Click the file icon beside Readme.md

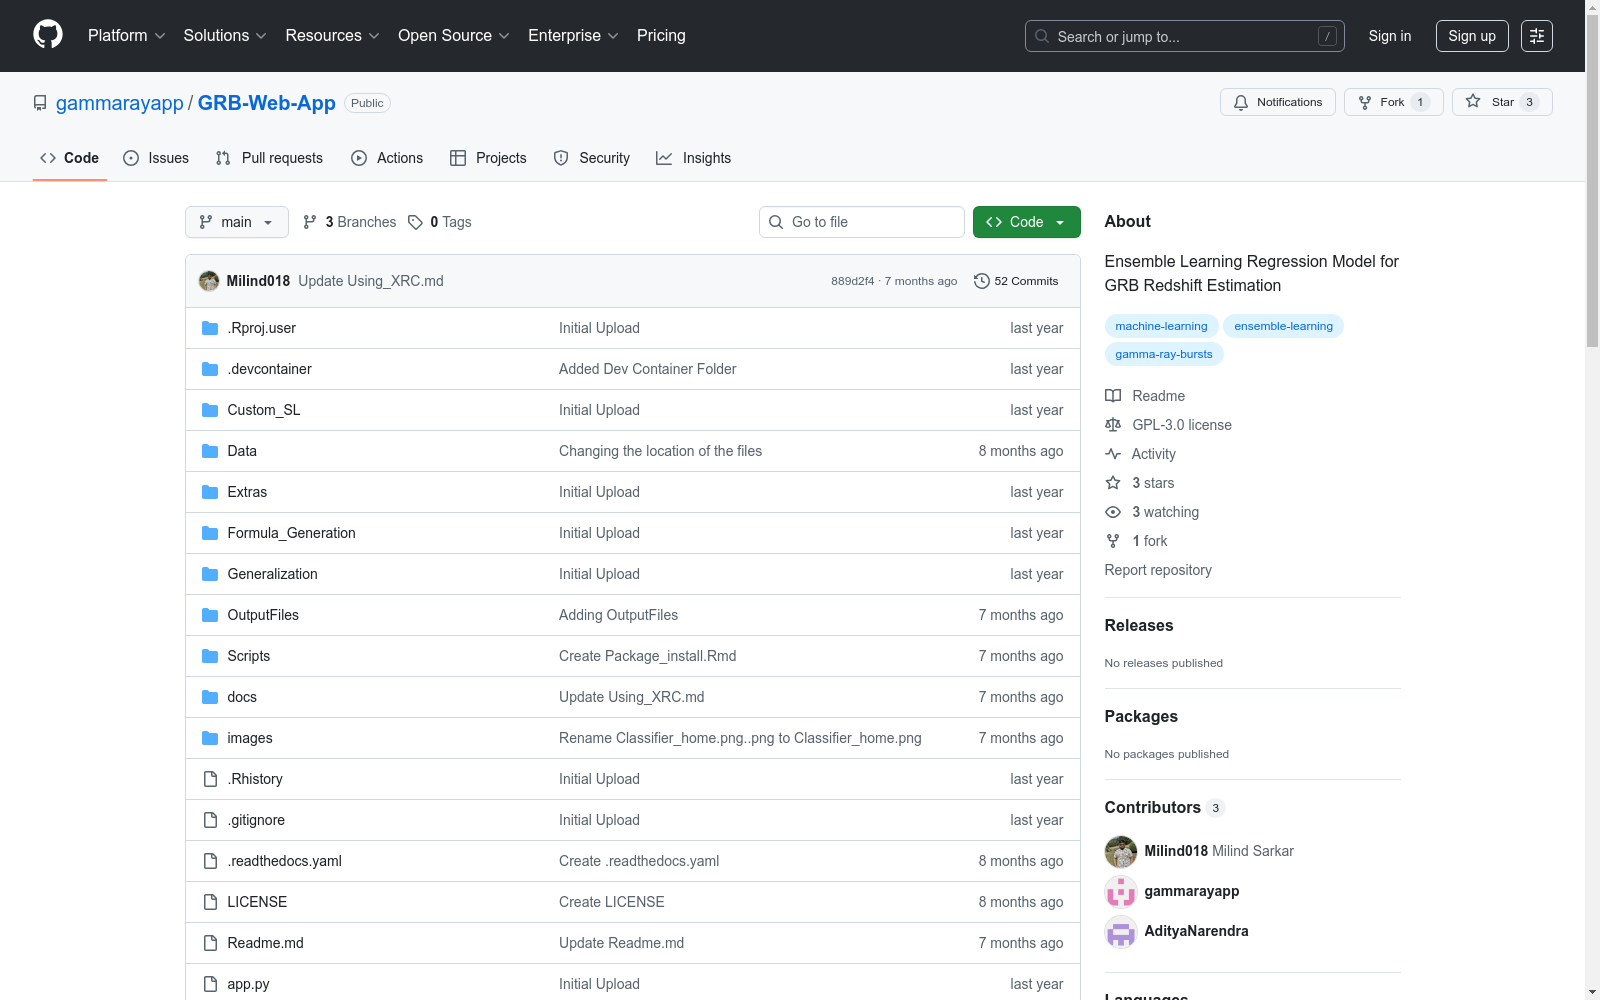tap(210, 943)
